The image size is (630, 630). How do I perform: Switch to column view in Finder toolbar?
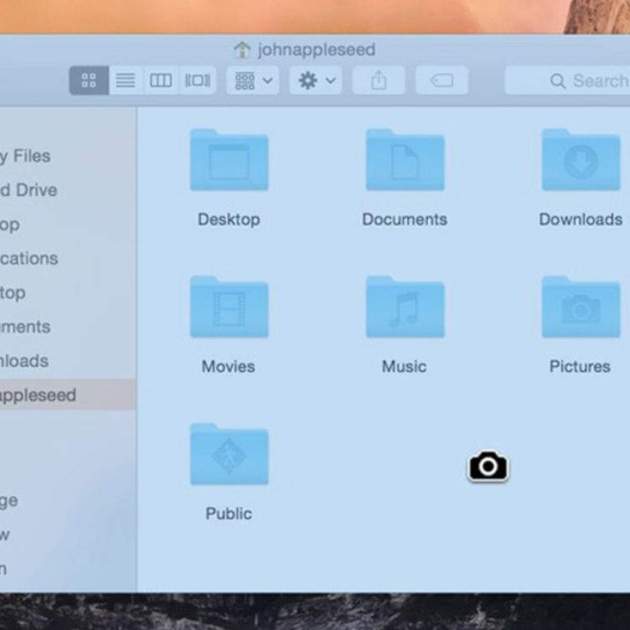(161, 81)
